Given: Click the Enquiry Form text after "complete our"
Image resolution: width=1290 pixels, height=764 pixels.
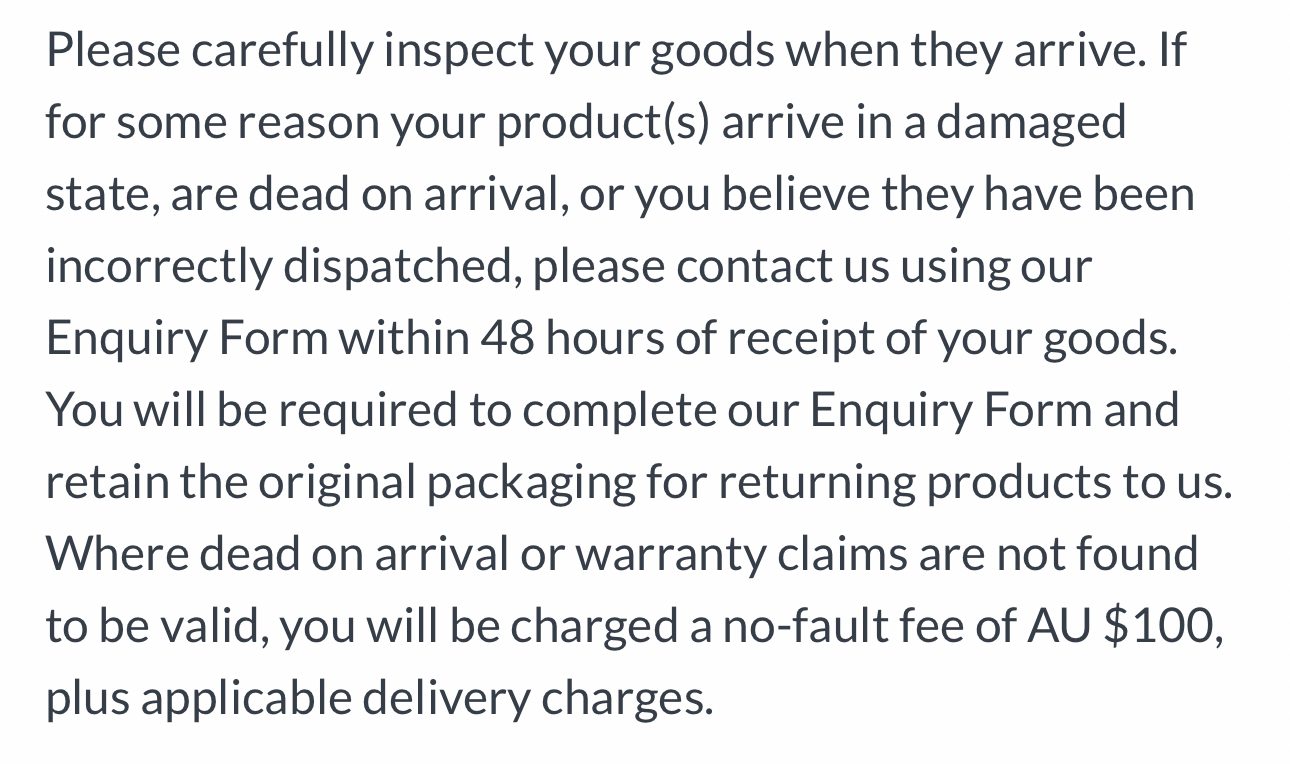Looking at the screenshot, I should click(950, 412).
